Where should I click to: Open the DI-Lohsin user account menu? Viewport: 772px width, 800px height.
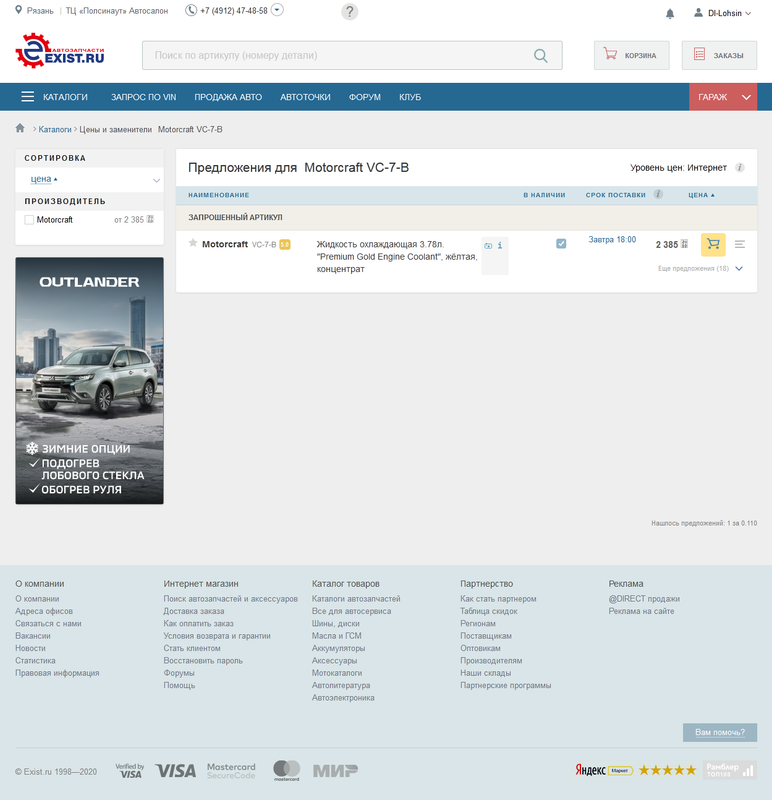723,13
